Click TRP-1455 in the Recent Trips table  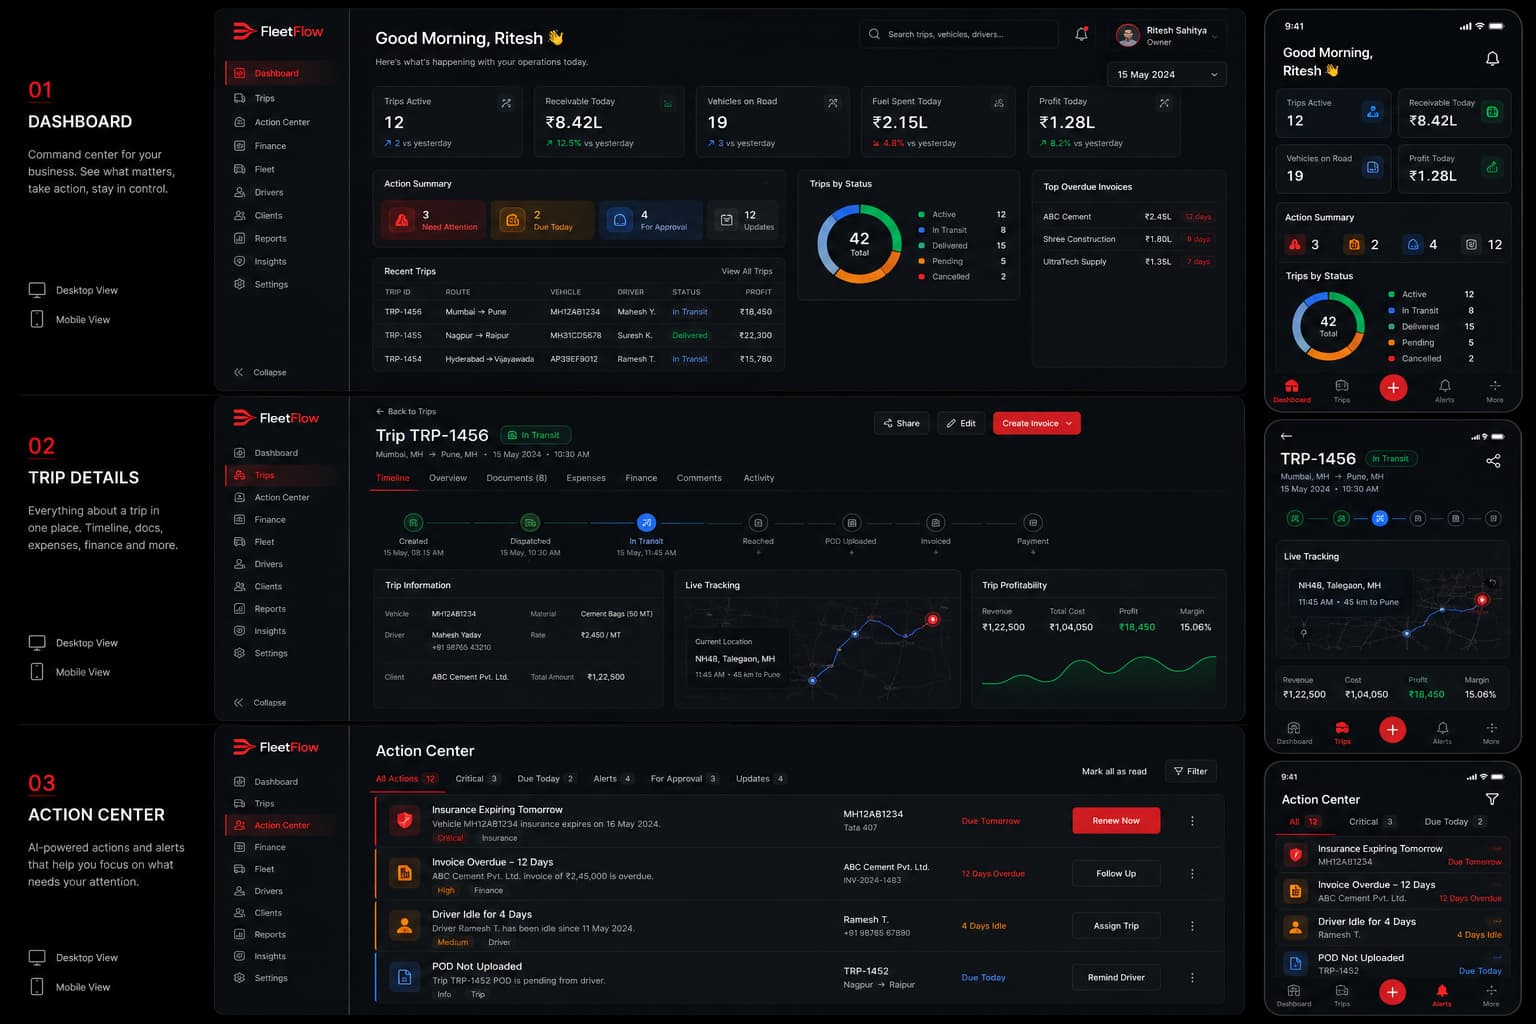click(x=403, y=336)
